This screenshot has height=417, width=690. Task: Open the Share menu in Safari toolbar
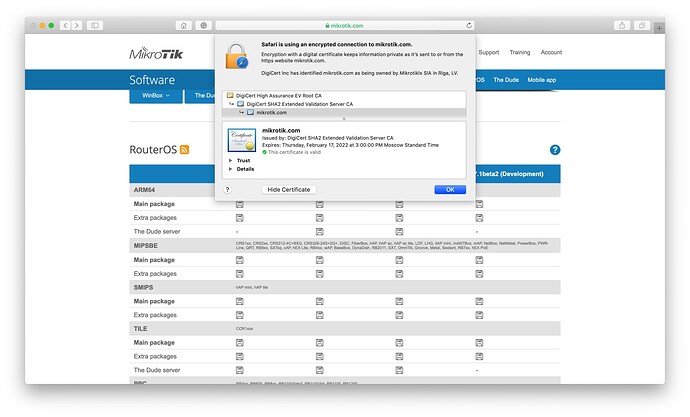click(622, 26)
